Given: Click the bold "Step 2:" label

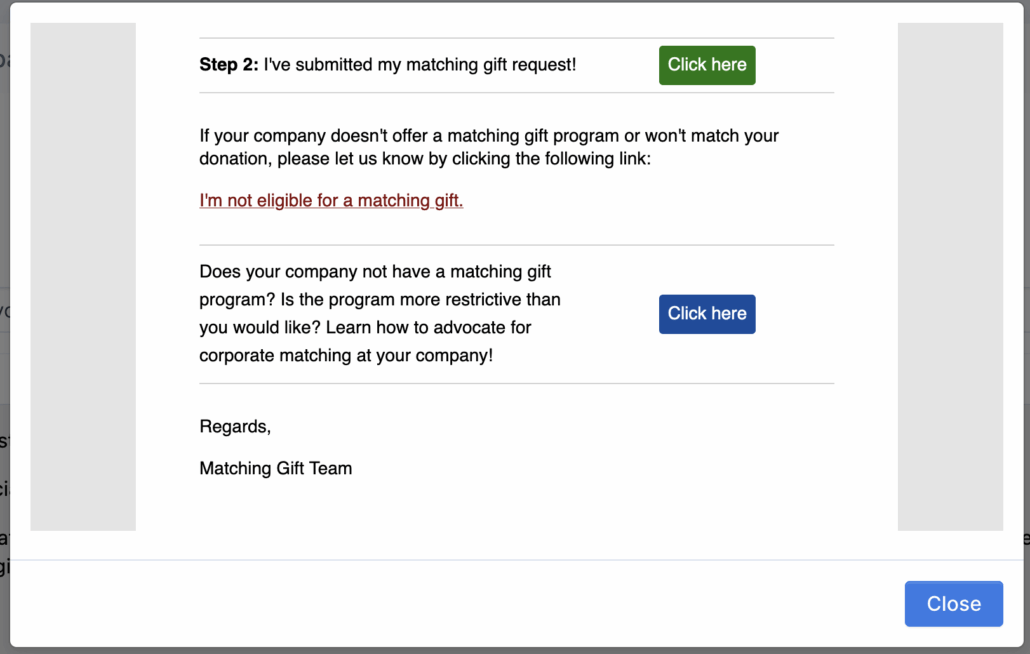Looking at the screenshot, I should [229, 65].
